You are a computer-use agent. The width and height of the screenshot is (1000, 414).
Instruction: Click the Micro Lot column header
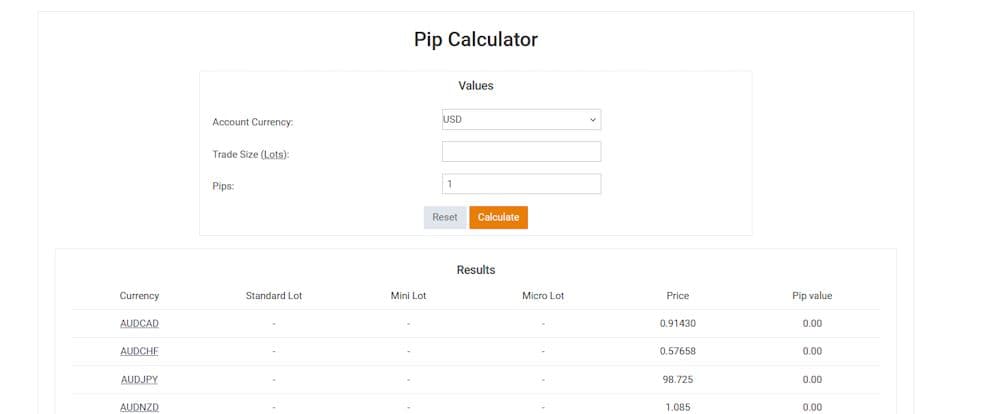(543, 296)
